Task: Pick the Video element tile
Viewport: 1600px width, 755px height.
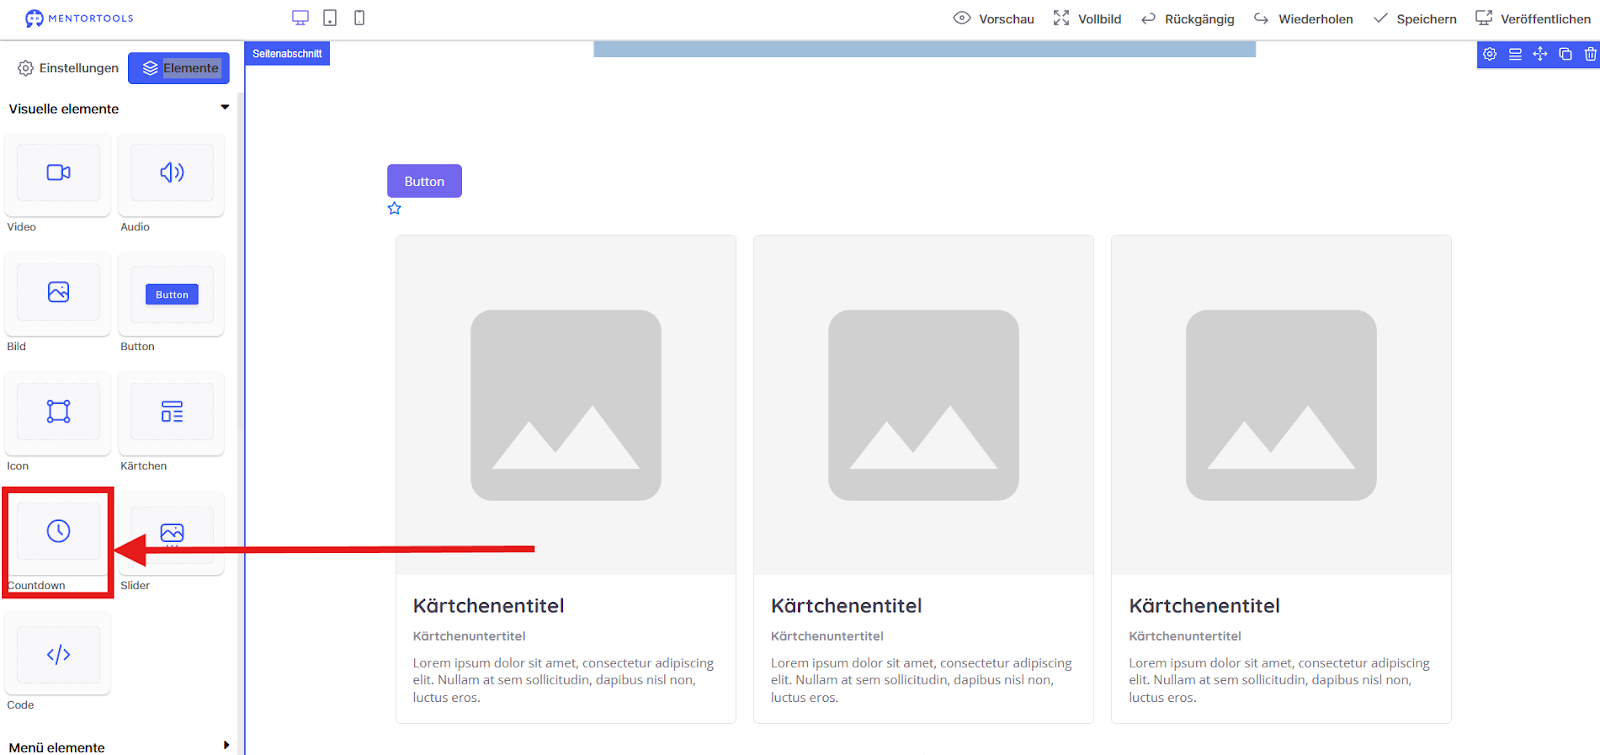Action: (58, 174)
